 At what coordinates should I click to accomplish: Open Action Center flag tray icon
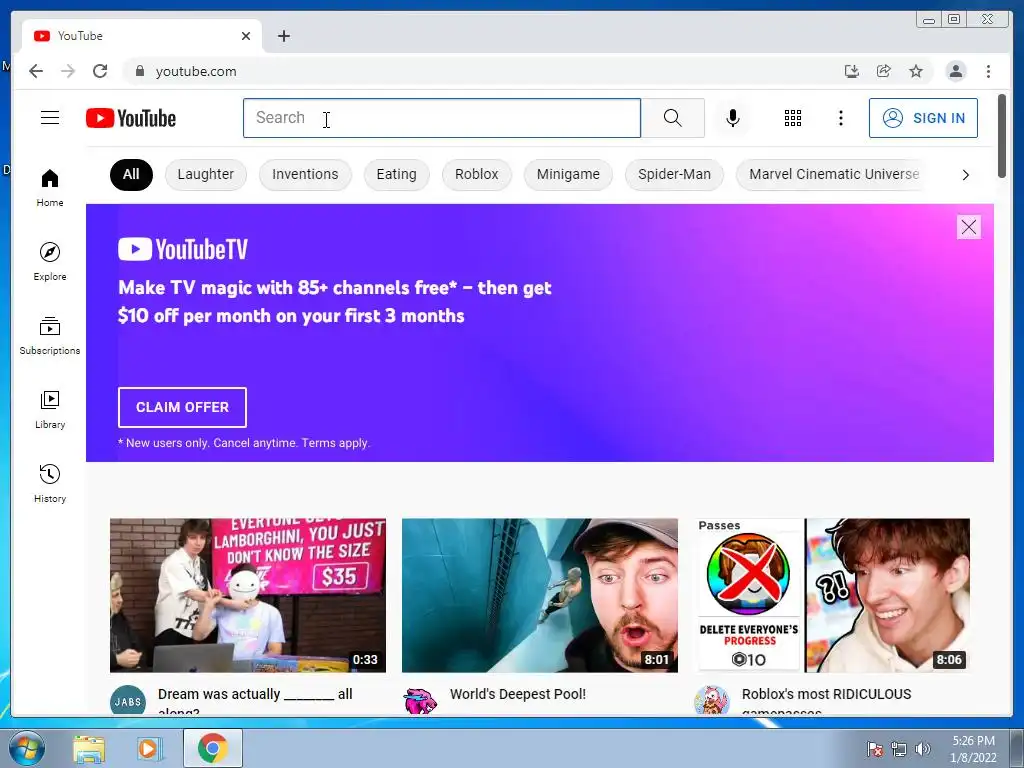click(874, 749)
